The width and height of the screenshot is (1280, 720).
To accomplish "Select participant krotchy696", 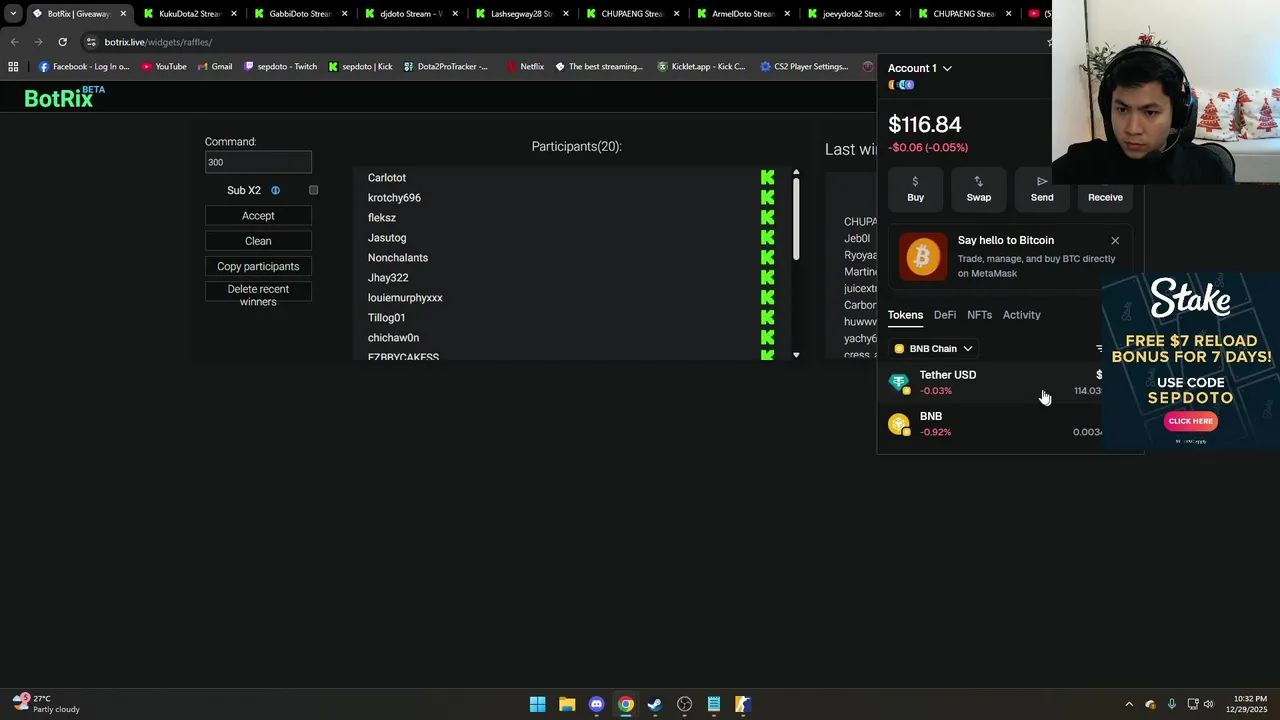I will pos(394,198).
